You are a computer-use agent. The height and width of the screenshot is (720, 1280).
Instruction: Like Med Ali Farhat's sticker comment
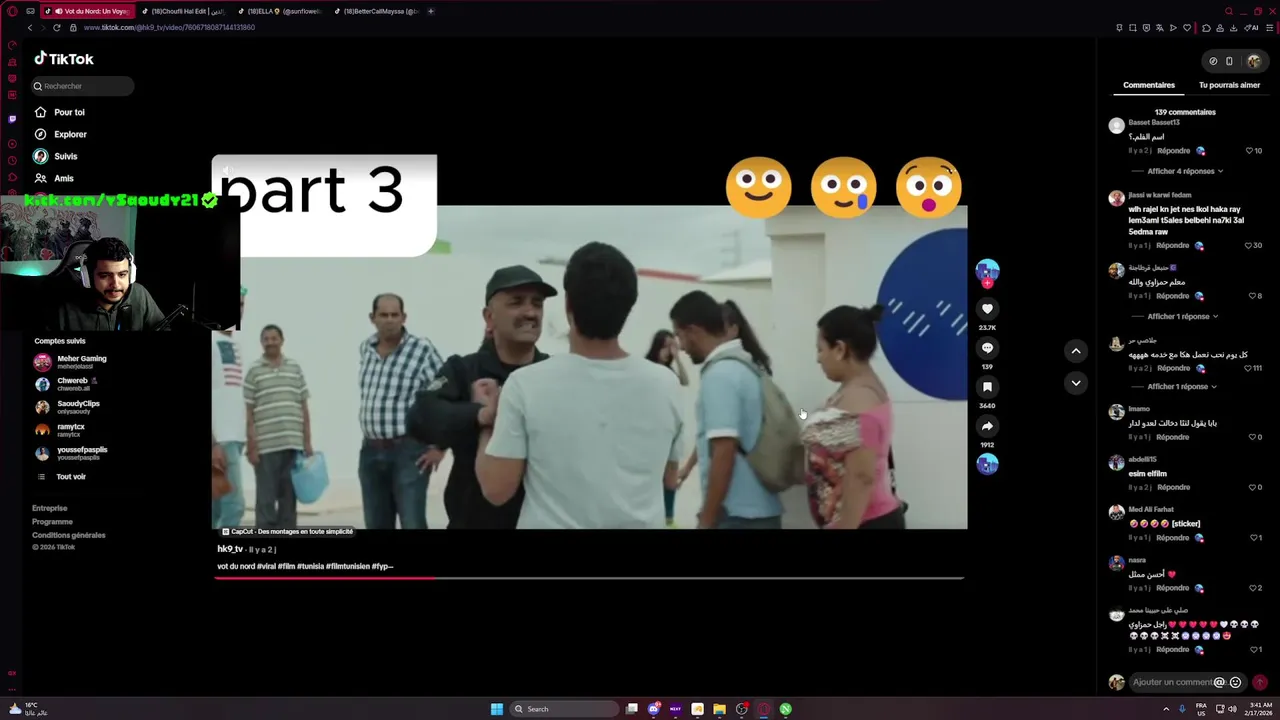coord(1254,538)
